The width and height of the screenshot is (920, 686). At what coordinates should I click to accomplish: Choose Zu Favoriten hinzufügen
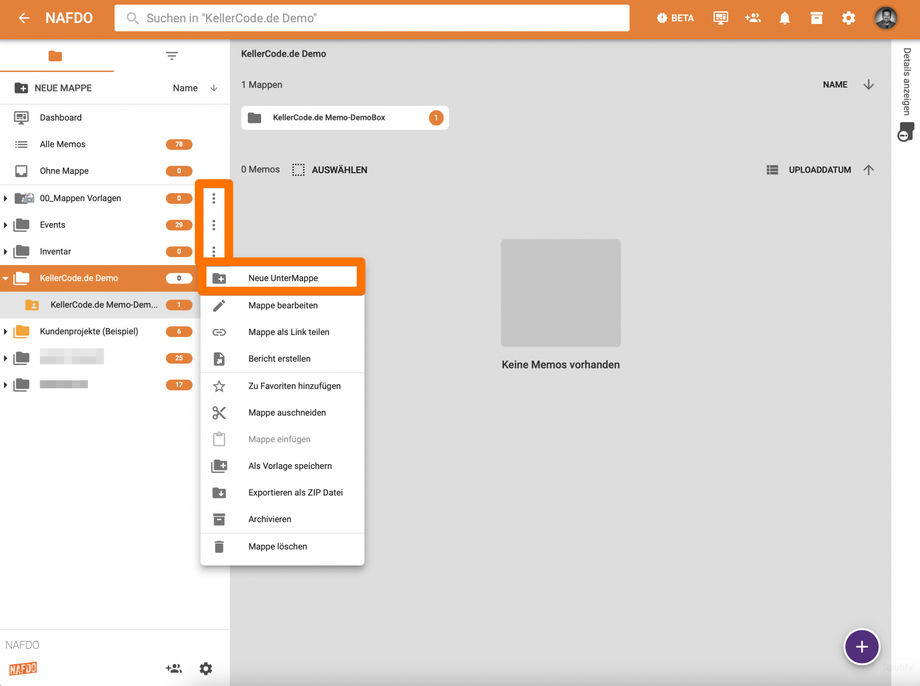(282, 386)
